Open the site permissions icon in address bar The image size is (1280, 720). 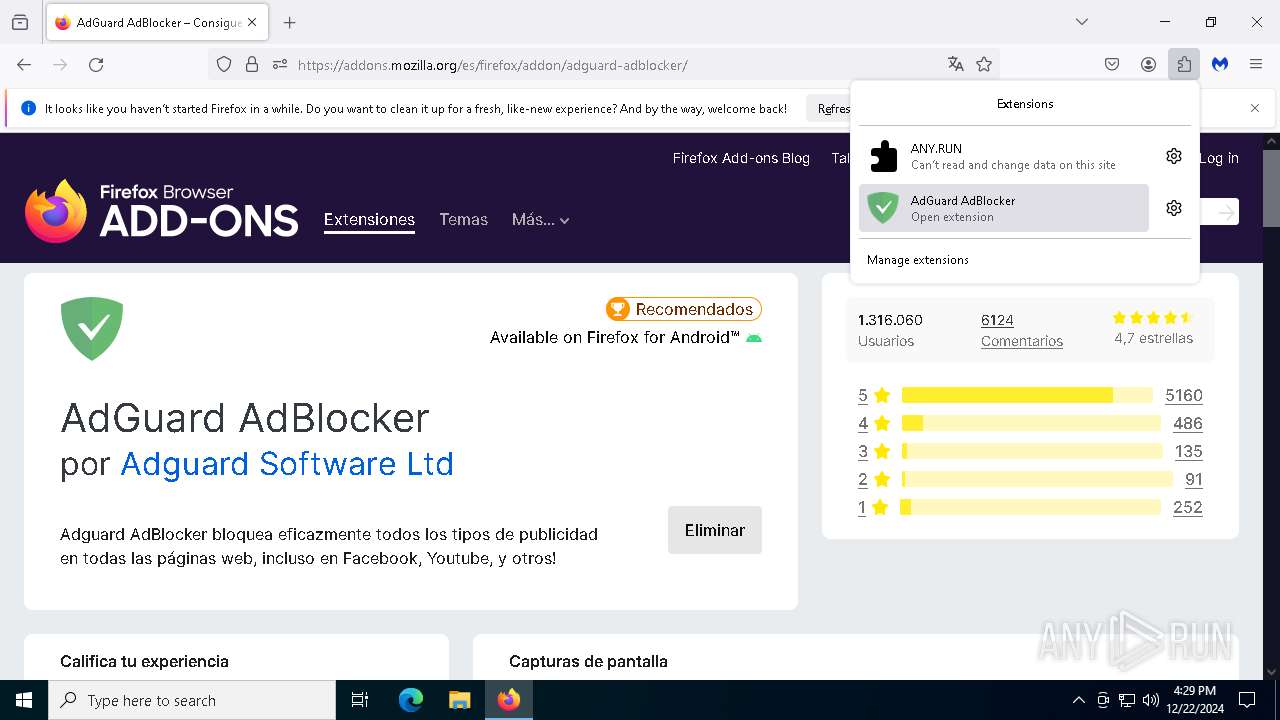[x=280, y=64]
